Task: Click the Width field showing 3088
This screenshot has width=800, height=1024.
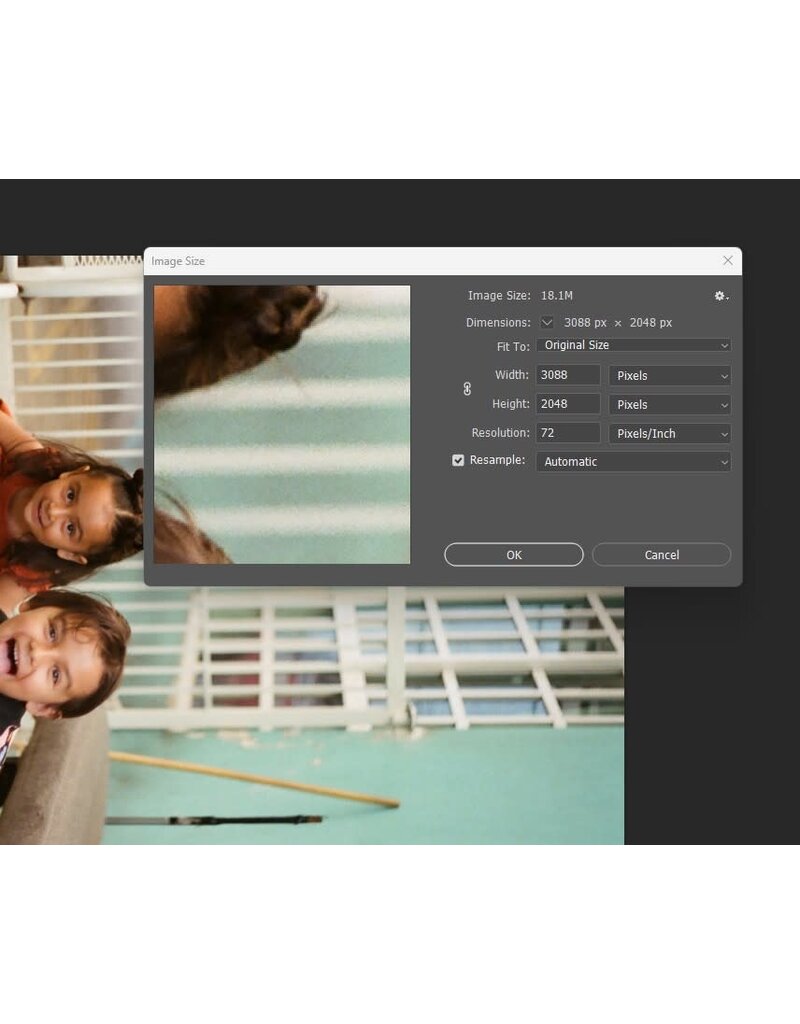Action: pos(568,376)
